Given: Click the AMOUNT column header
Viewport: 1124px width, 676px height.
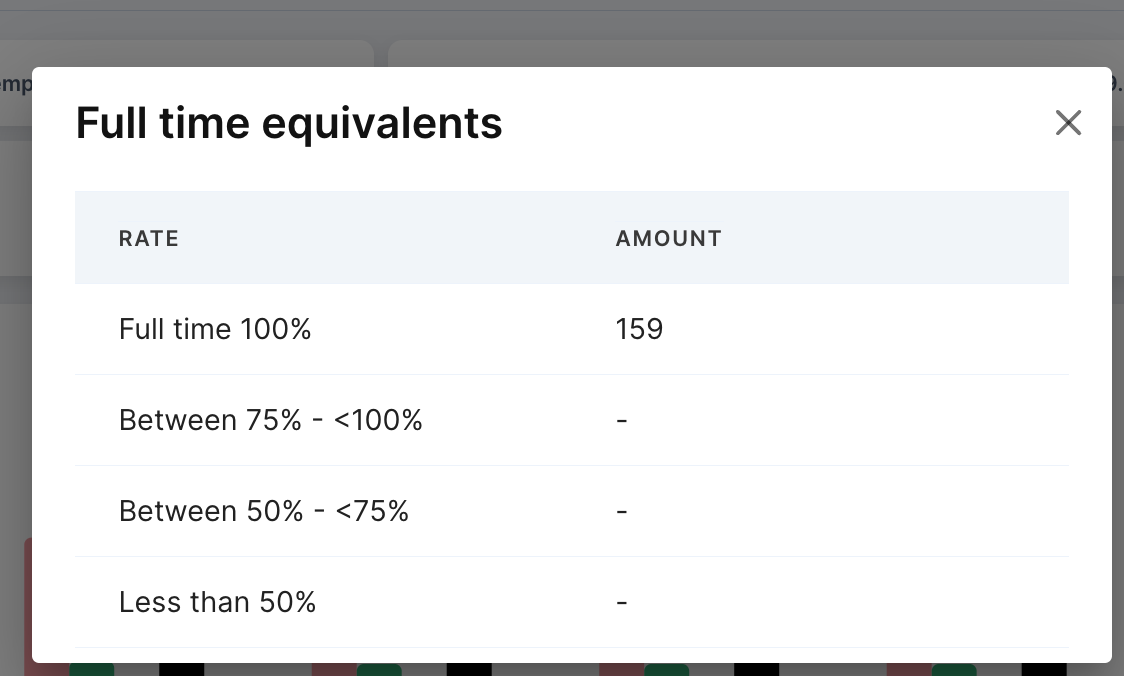Looking at the screenshot, I should 668,238.
